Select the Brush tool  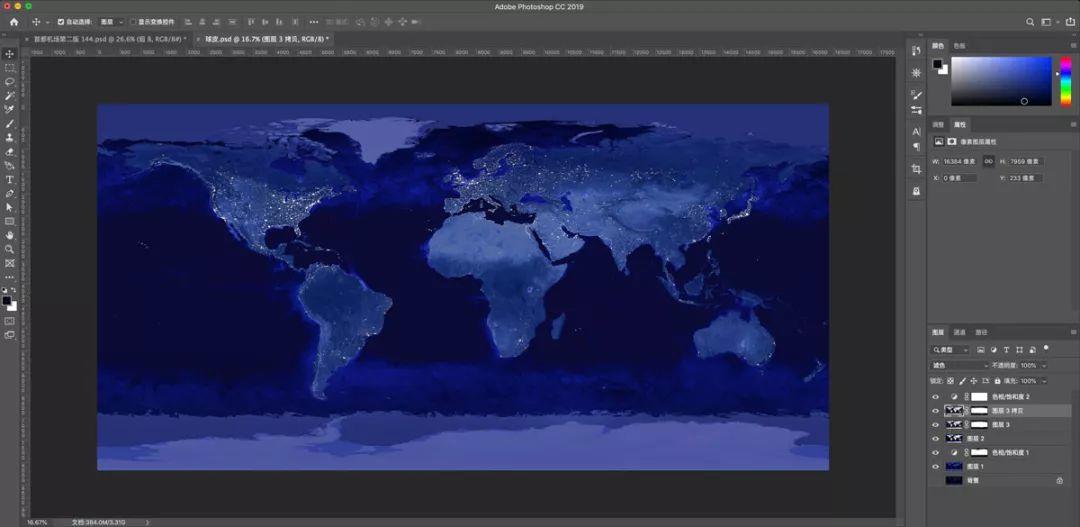pos(10,124)
